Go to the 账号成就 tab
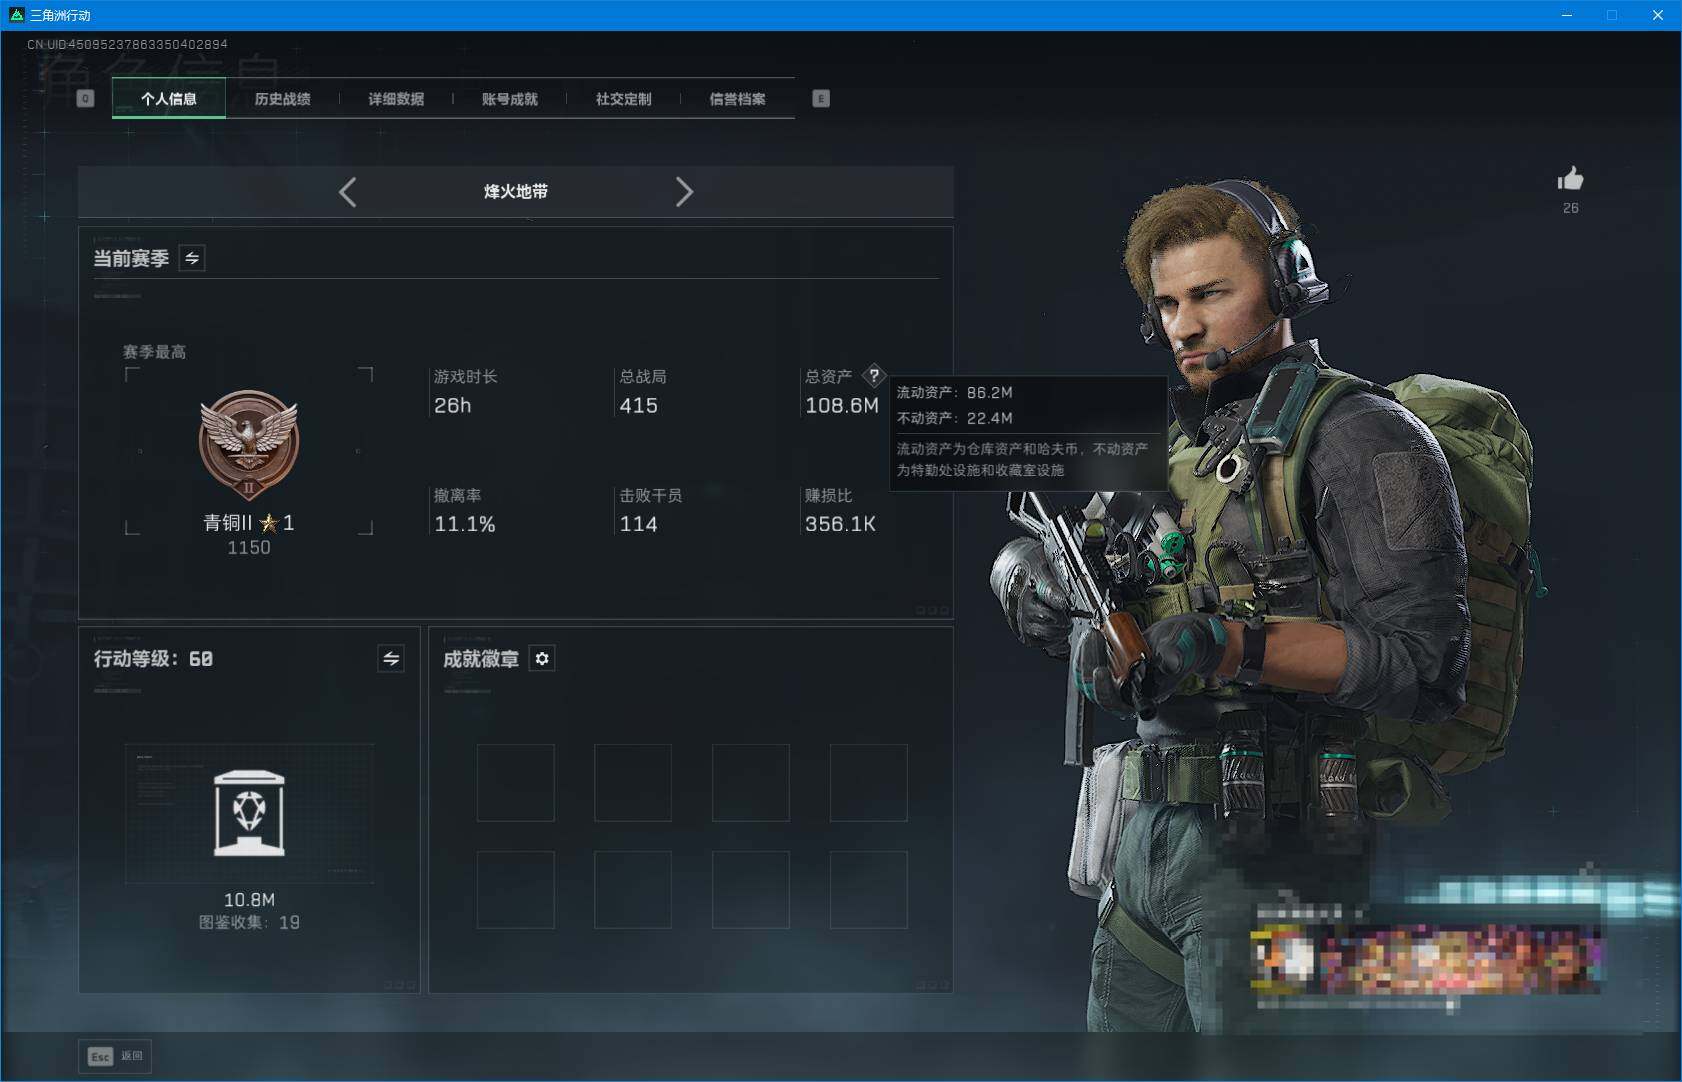Screen dimensions: 1682x1082 (510, 98)
